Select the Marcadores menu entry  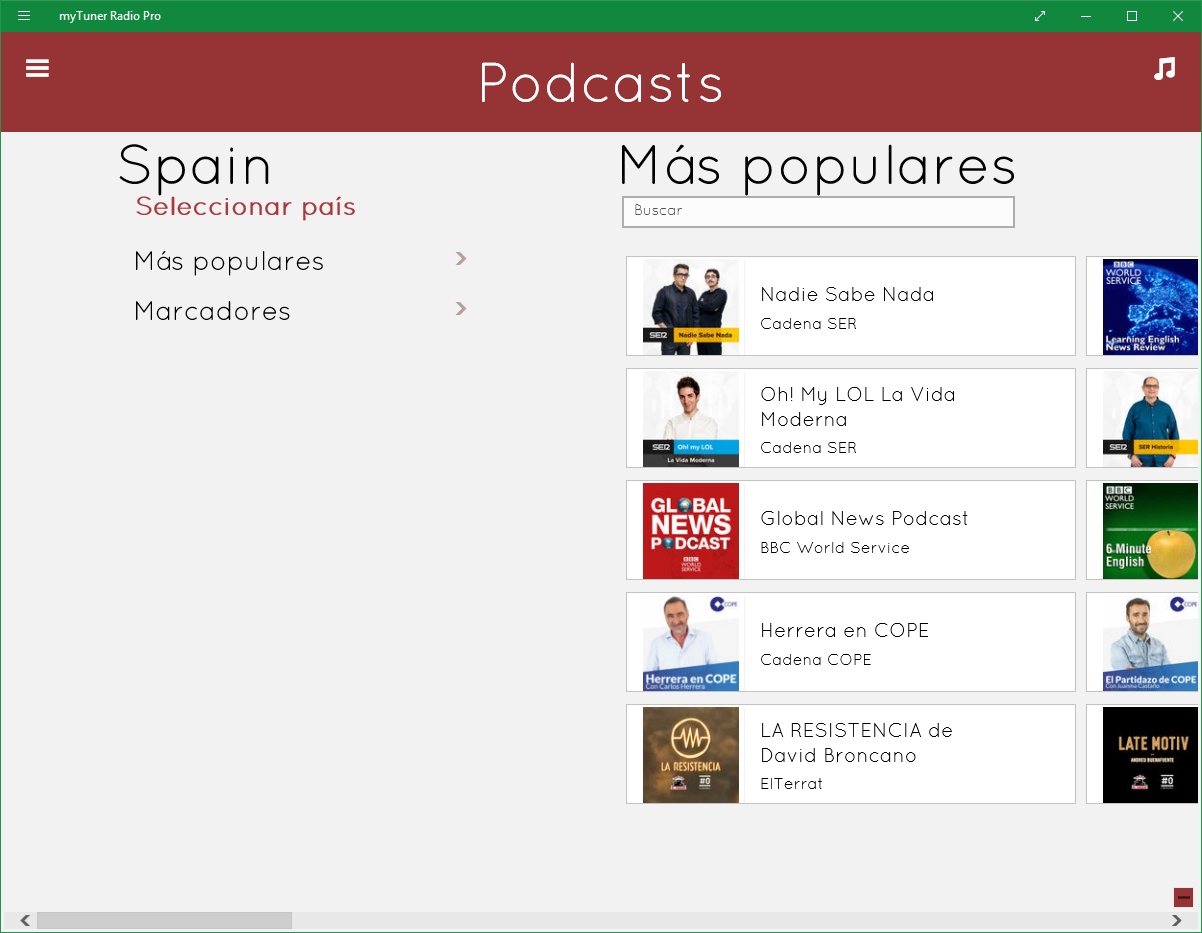pyautogui.click(x=212, y=311)
